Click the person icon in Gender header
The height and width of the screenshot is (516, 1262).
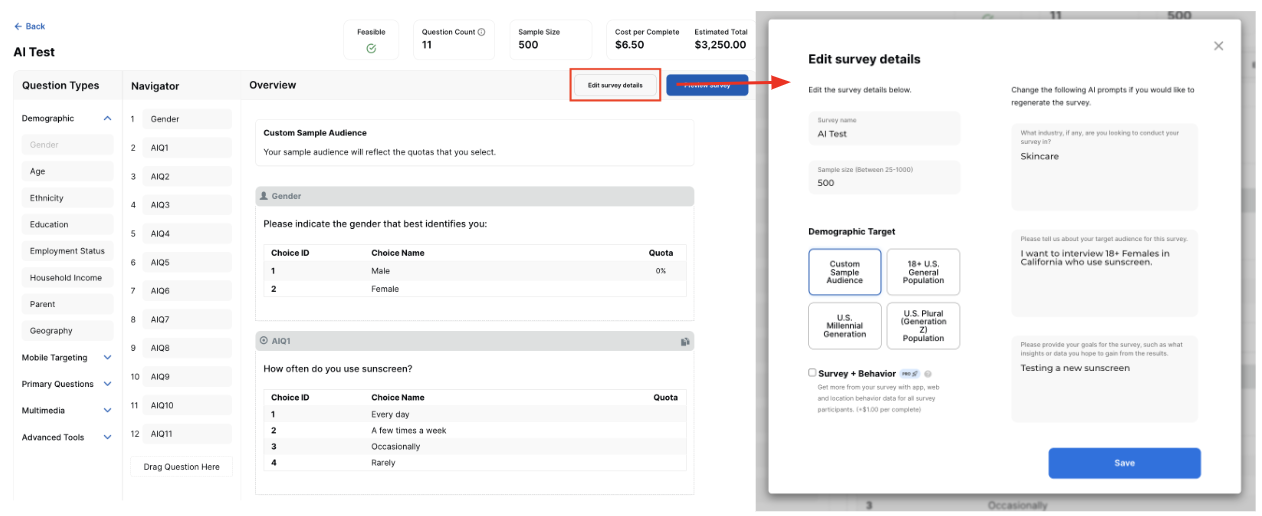click(x=264, y=196)
